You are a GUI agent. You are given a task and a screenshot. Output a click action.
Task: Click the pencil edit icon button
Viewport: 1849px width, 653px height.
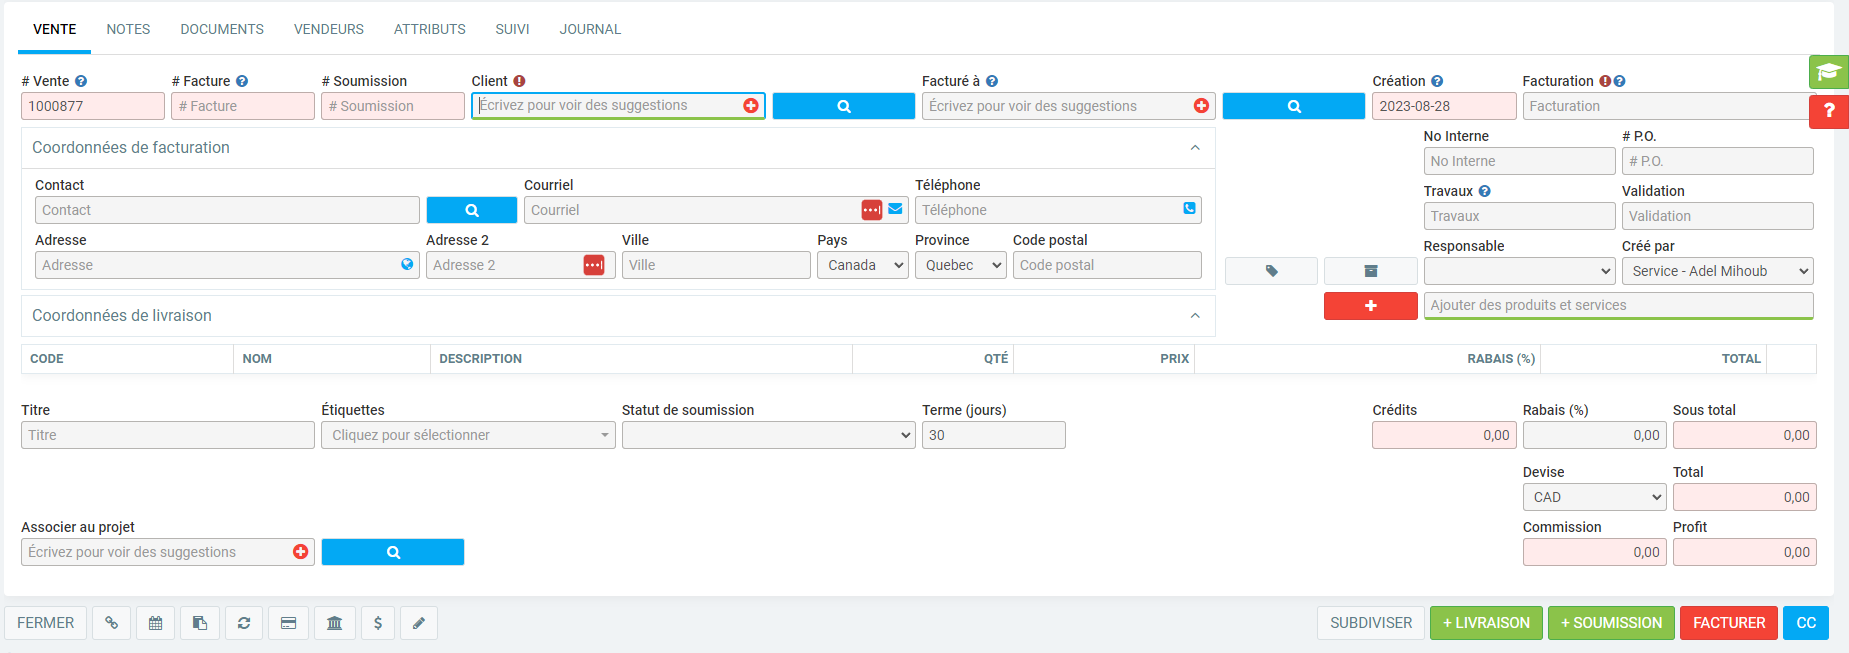(419, 623)
